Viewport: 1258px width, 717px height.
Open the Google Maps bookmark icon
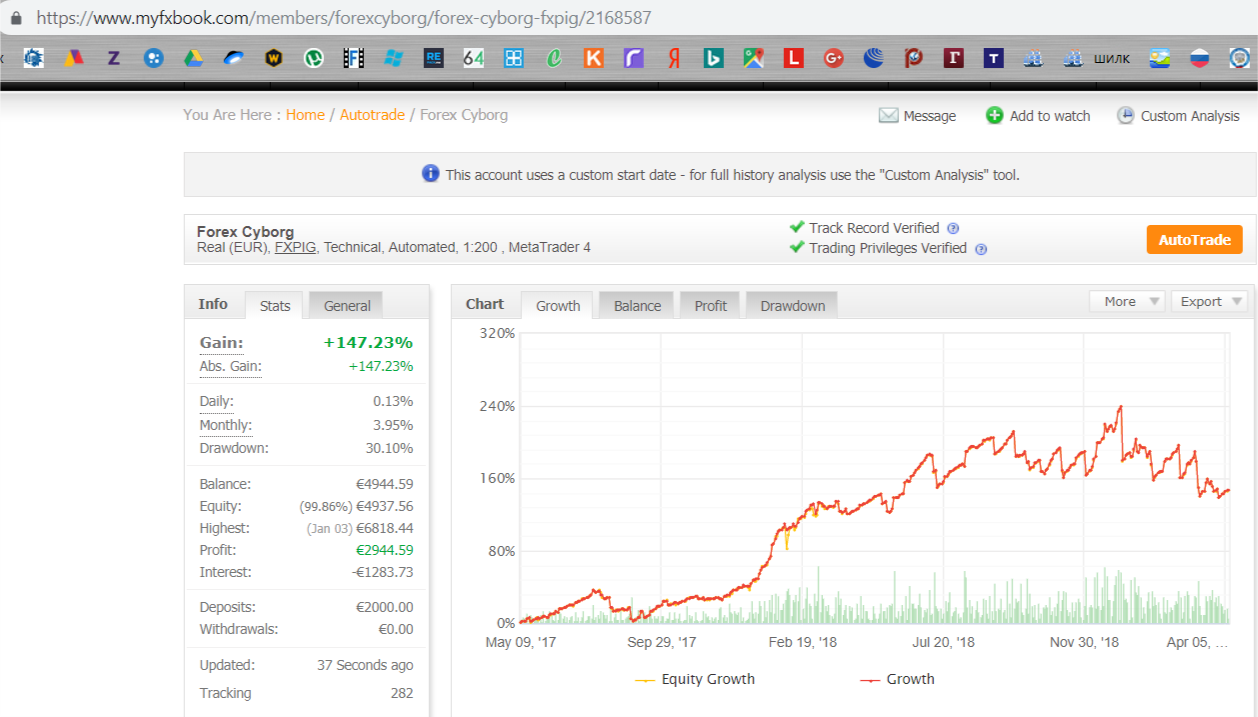point(753,58)
